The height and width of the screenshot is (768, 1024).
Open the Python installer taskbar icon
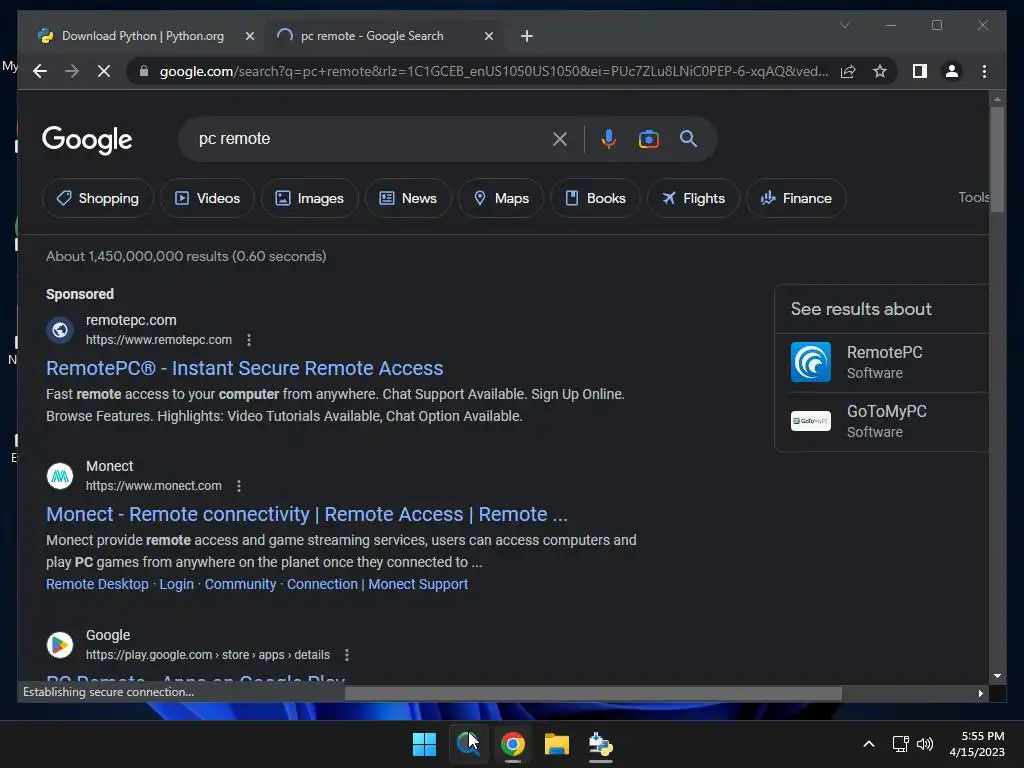[600, 744]
